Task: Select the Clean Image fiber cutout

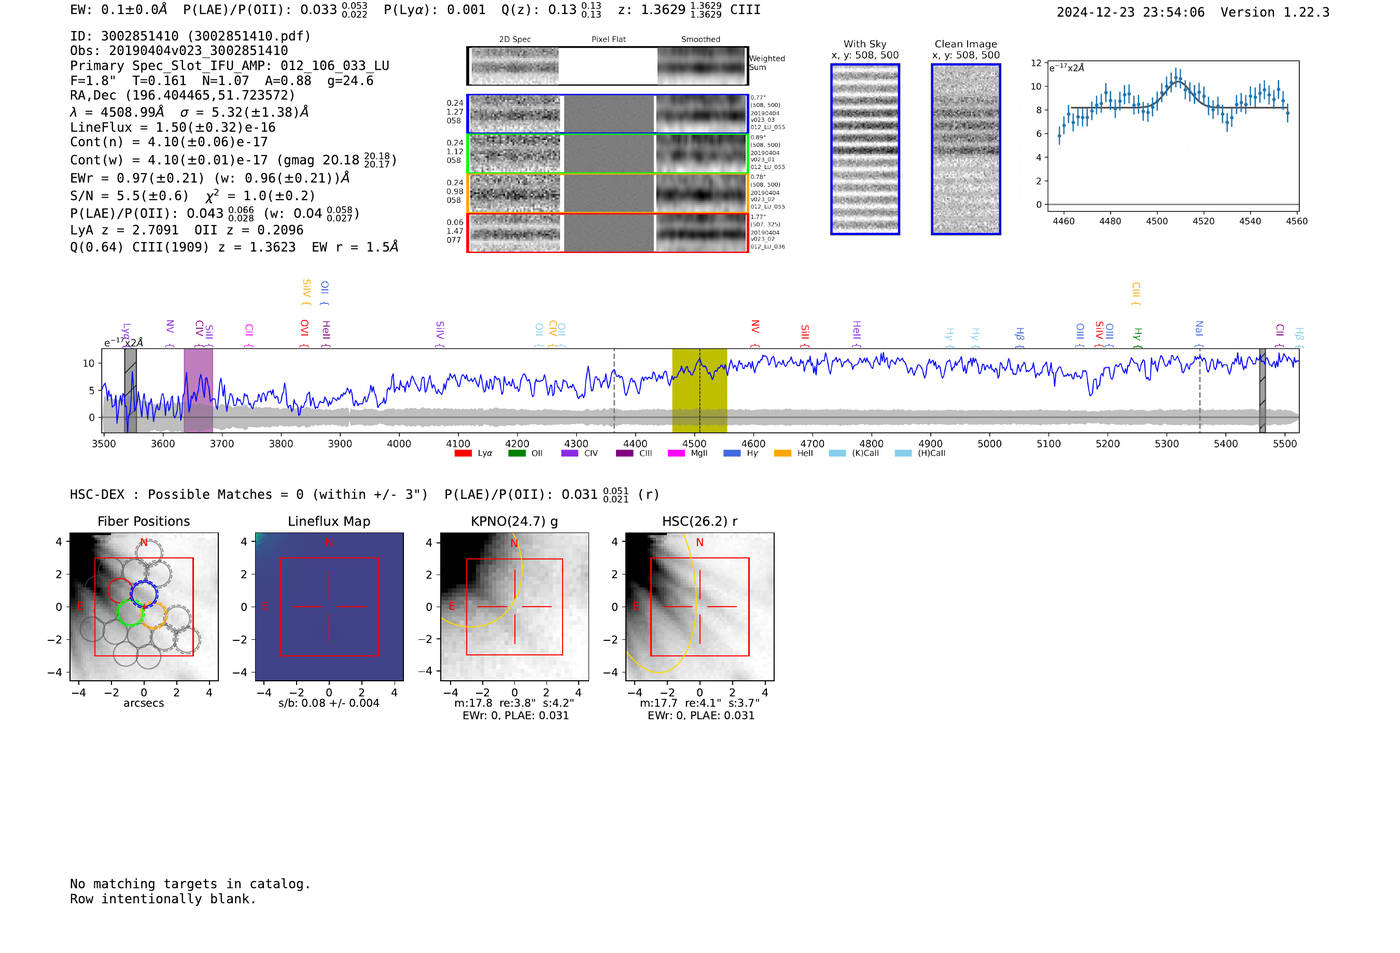Action: click(x=966, y=149)
